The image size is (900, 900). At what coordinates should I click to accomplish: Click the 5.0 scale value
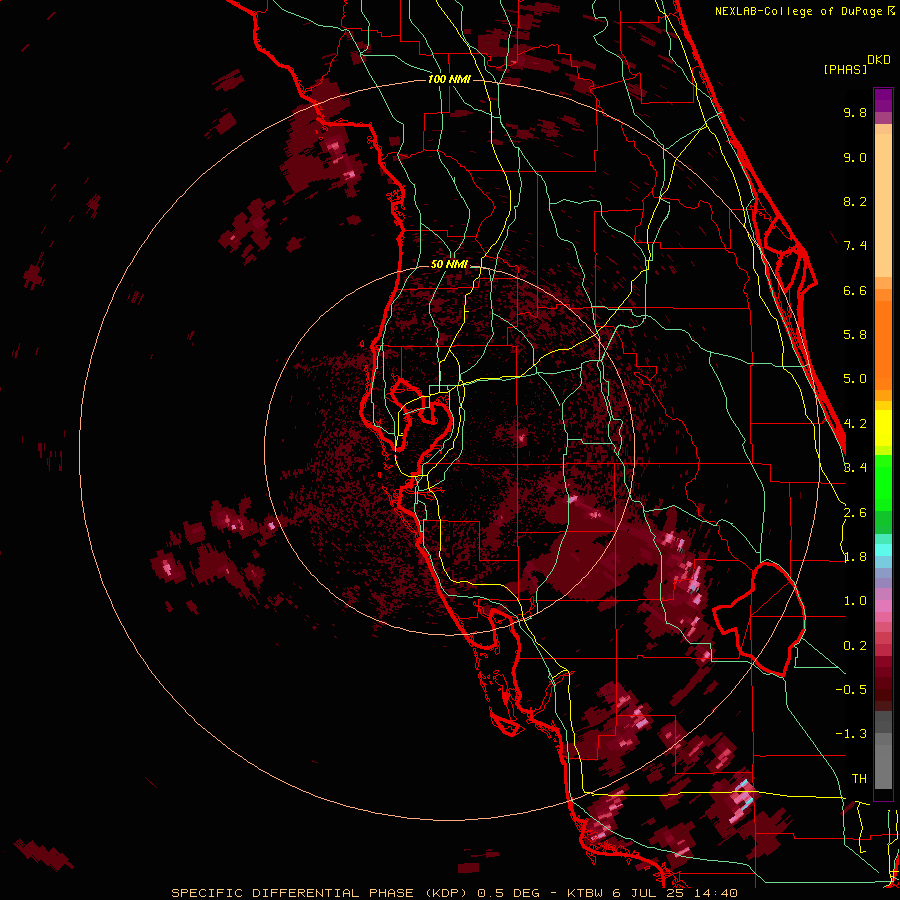click(x=855, y=379)
